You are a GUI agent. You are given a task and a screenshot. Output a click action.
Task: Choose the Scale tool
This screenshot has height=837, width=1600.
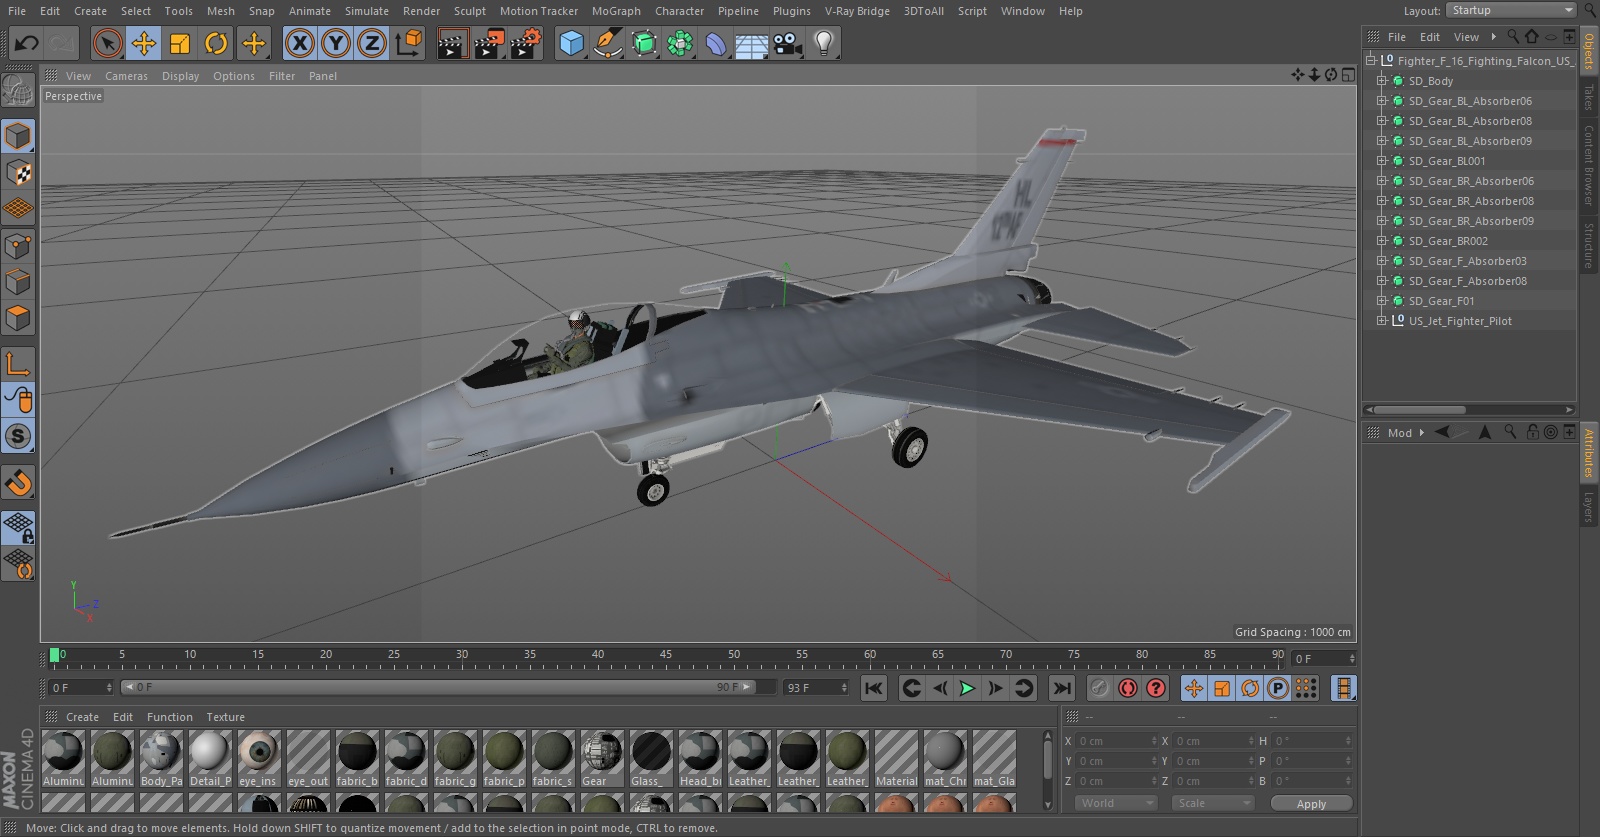coord(180,43)
